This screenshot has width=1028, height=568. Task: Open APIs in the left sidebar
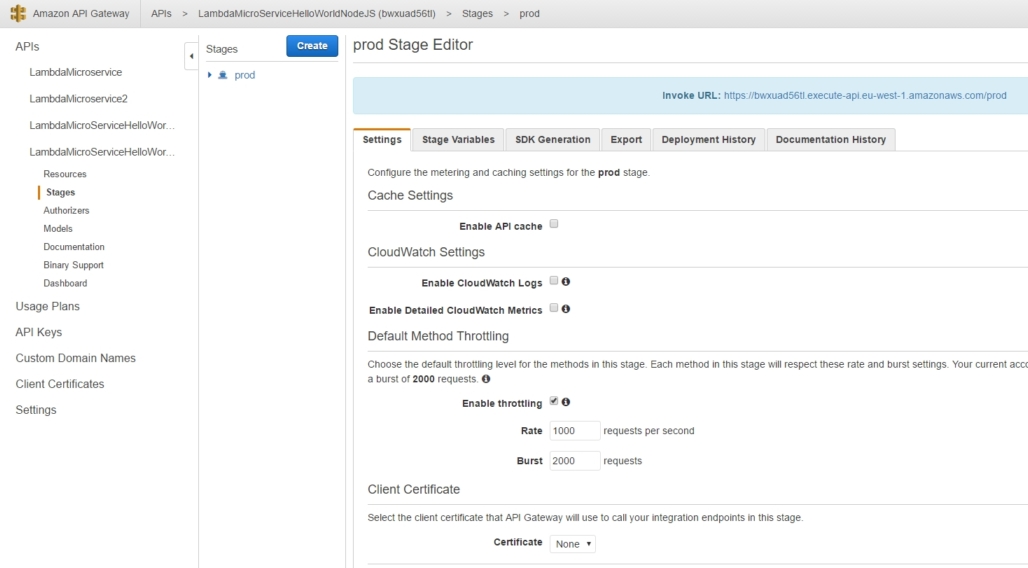(x=28, y=47)
